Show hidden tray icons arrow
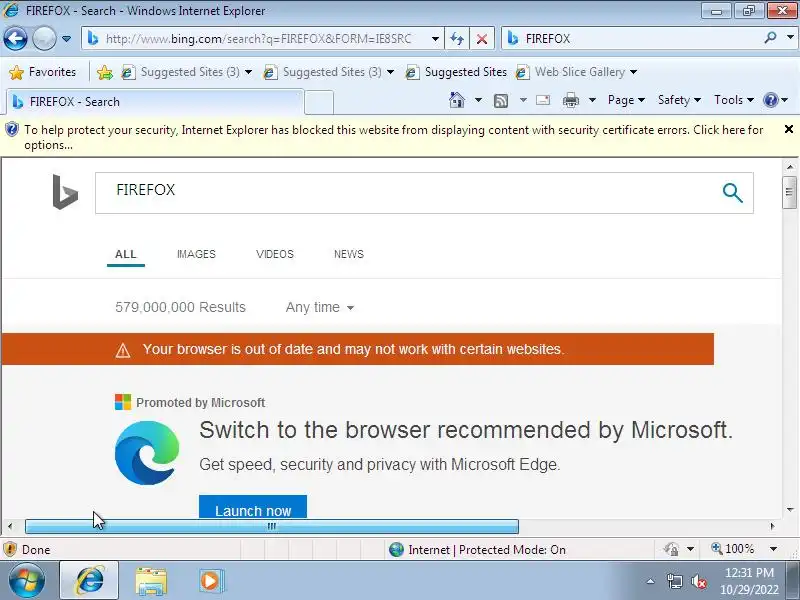800x600 pixels. click(651, 581)
